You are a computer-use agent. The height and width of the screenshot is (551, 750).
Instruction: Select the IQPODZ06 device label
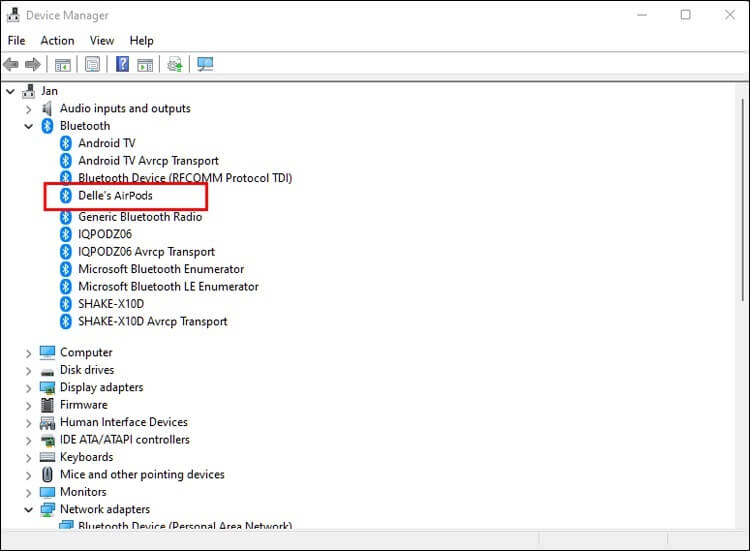(x=105, y=234)
